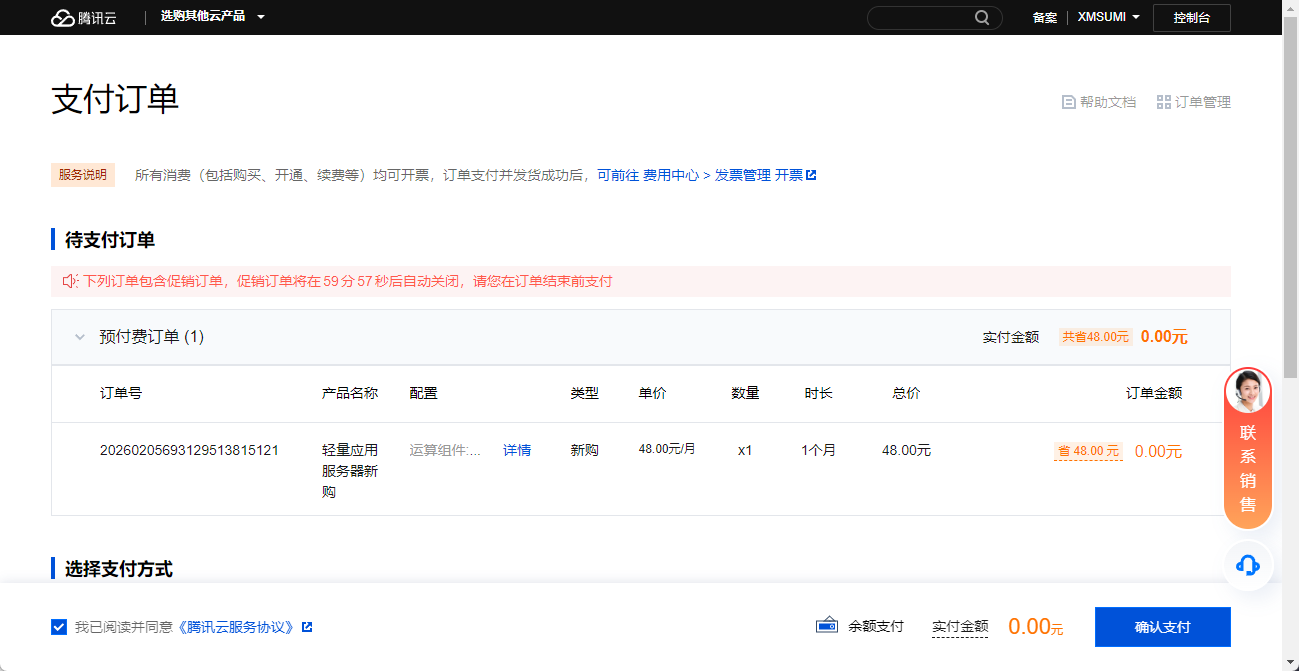Click the 联系销售 contact sales avatar
Image resolution: width=1299 pixels, height=671 pixels.
(1247, 392)
